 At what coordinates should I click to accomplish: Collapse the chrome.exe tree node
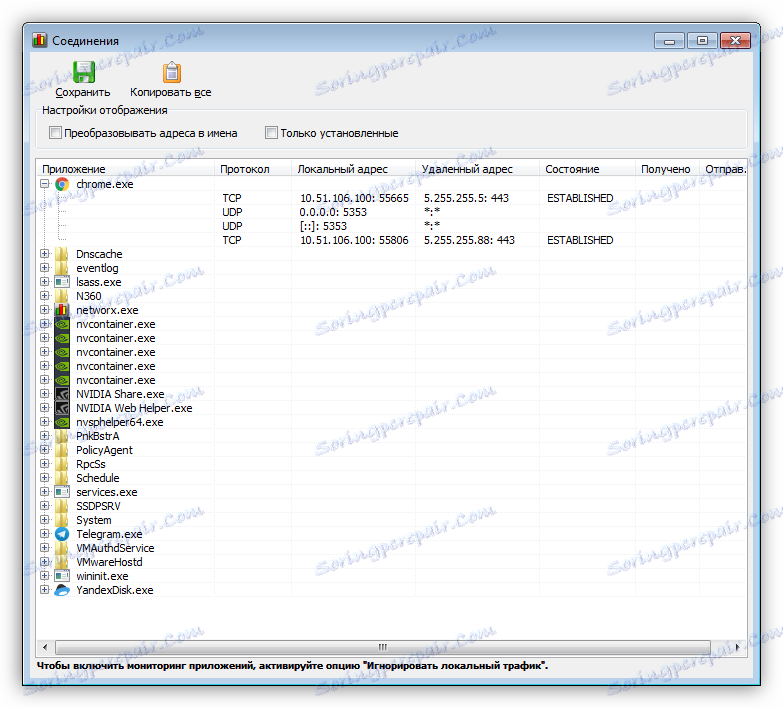[44, 184]
